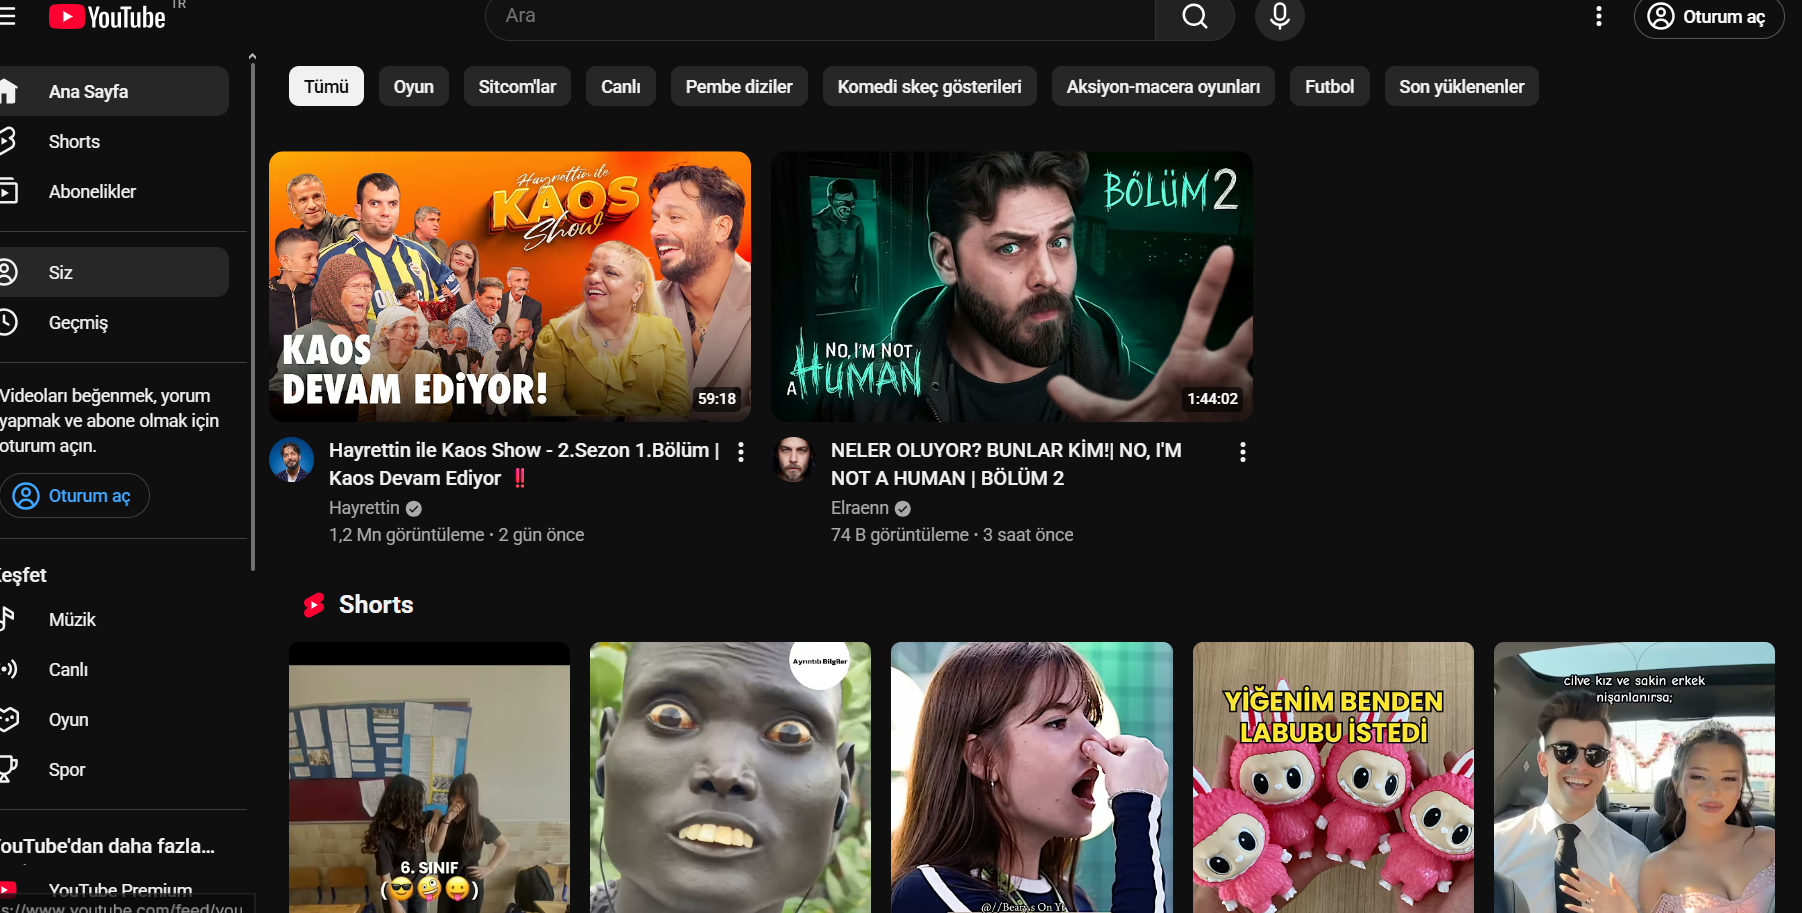Click the Shorts section heading
This screenshot has height=913, width=1802.
376,605
